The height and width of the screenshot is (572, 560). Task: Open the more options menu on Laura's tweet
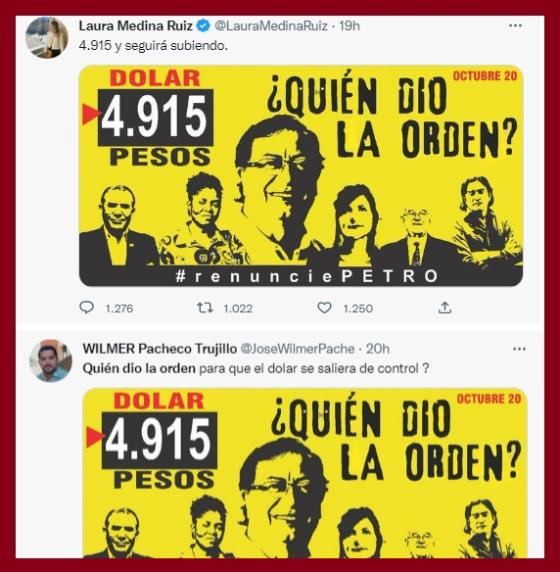click(x=515, y=26)
